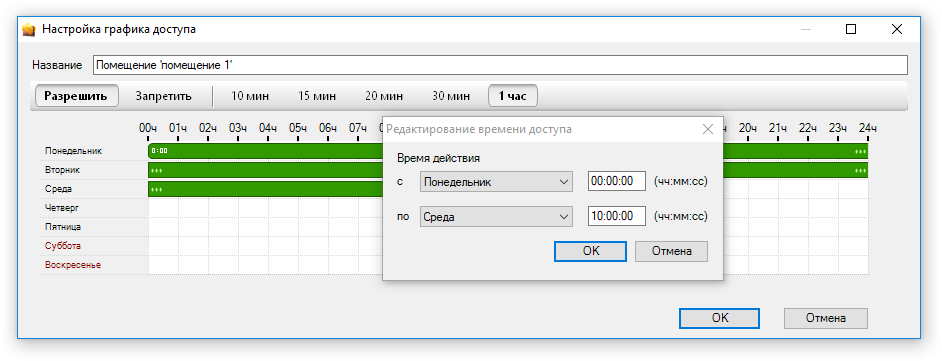Click the Название text field
The height and width of the screenshot is (361, 942).
pyautogui.click(x=500, y=65)
